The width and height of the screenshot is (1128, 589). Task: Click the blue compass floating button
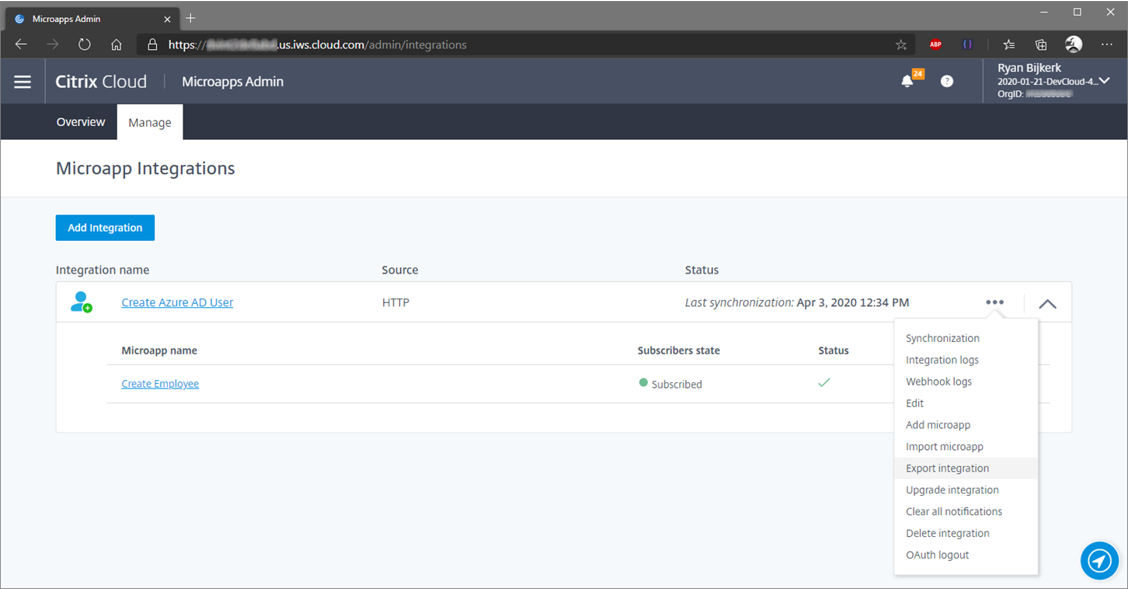click(1099, 560)
